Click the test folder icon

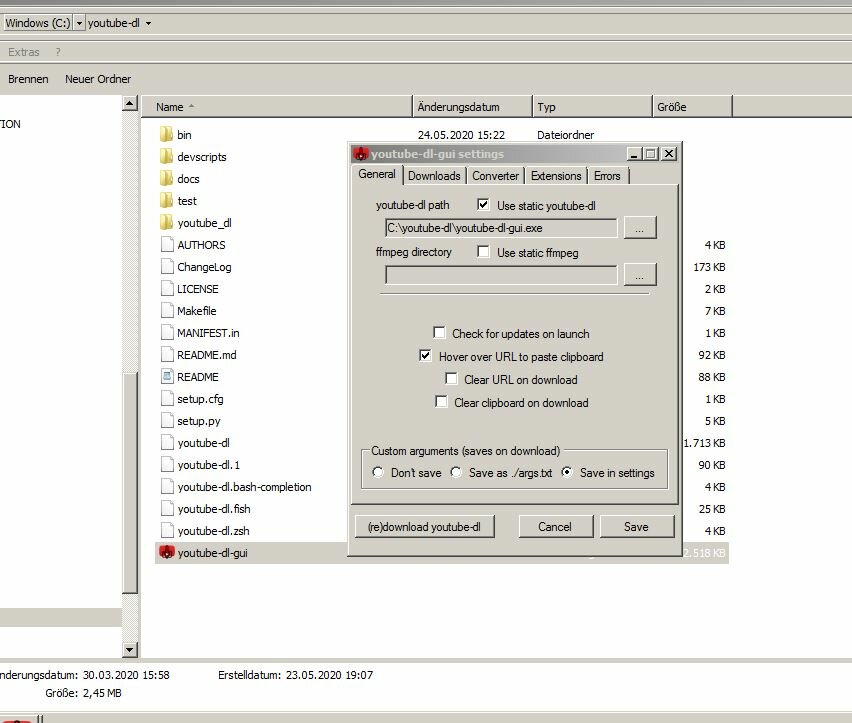pos(167,200)
